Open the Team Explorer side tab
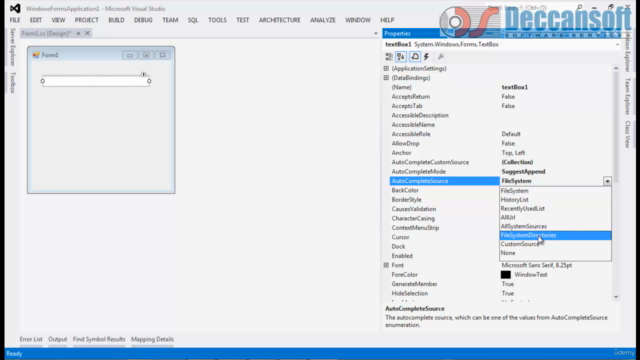Image resolution: width=640 pixels, height=360 pixels. point(628,96)
